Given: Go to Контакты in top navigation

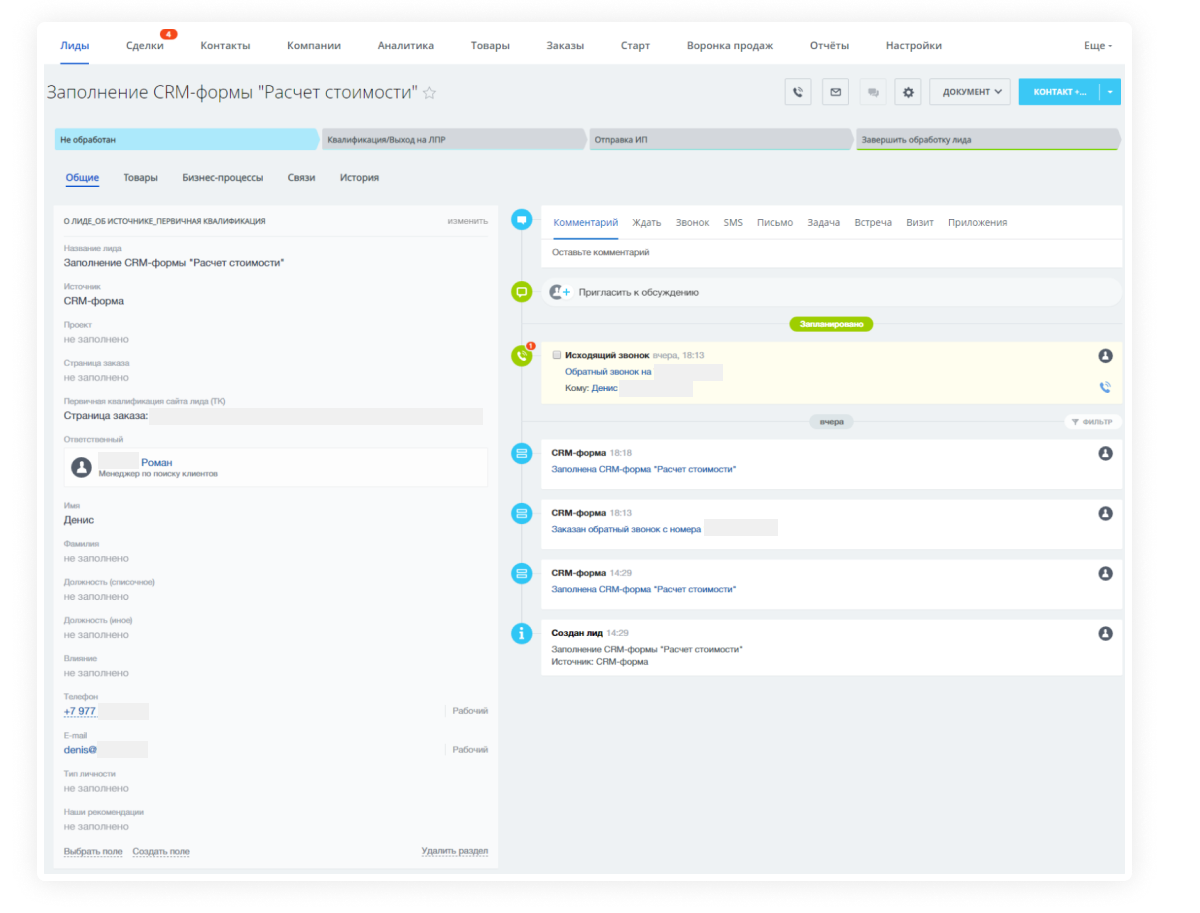Looking at the screenshot, I should click(225, 46).
